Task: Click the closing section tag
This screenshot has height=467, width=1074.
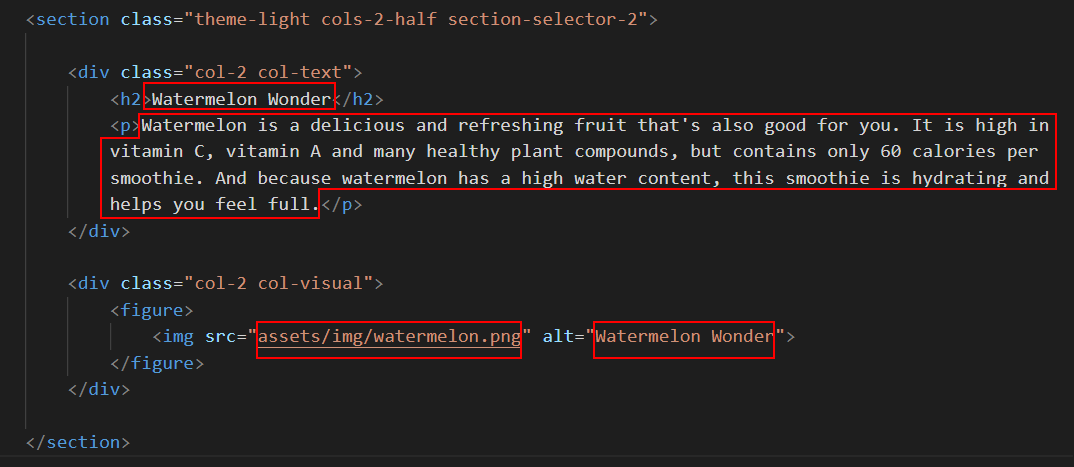Action: [77, 442]
